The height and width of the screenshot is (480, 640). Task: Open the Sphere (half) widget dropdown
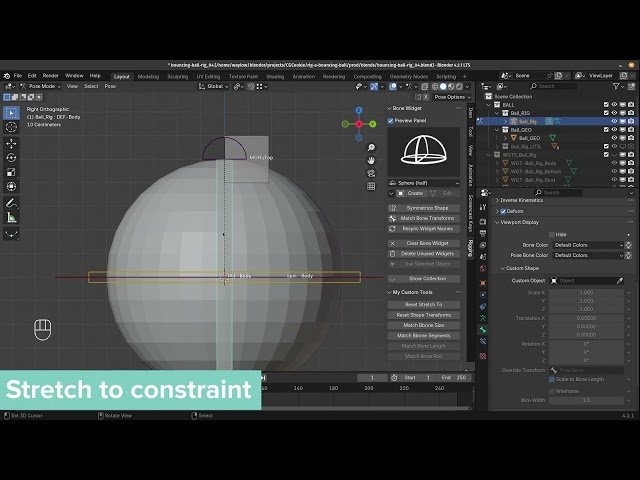click(424, 183)
